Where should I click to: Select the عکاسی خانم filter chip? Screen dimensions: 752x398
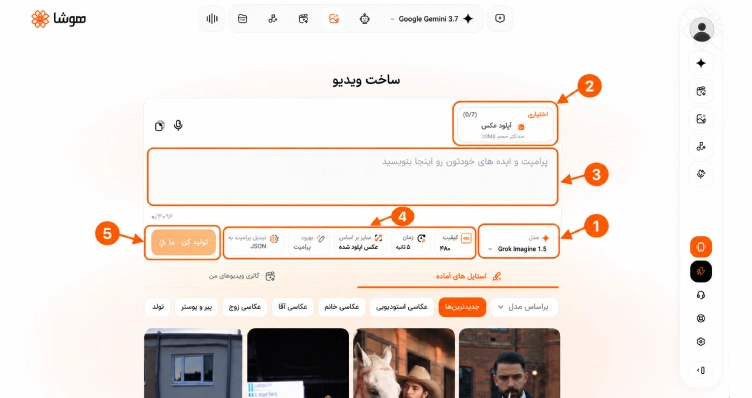pos(341,307)
